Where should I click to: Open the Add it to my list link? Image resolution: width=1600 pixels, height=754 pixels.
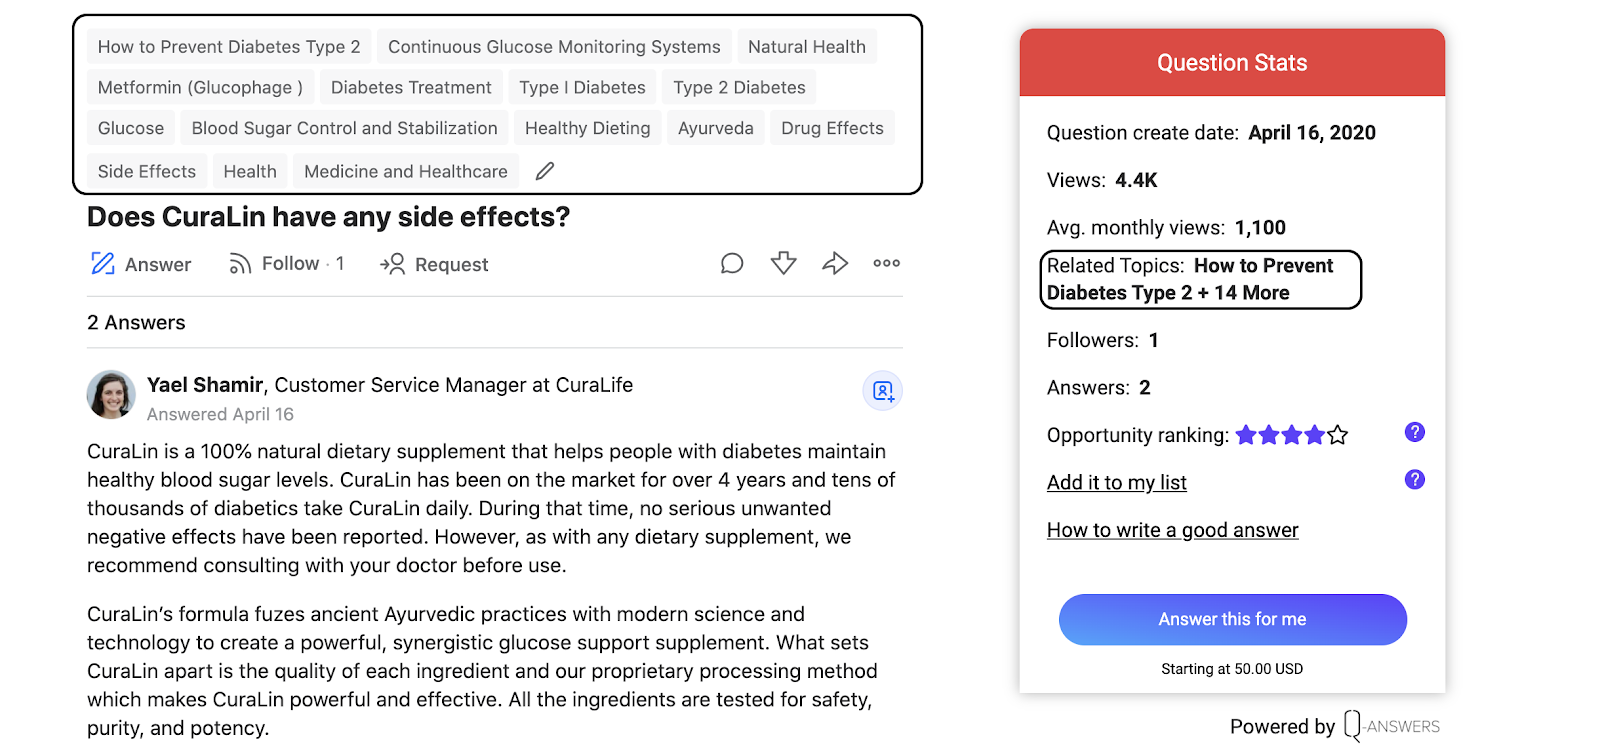pyautogui.click(x=1117, y=483)
